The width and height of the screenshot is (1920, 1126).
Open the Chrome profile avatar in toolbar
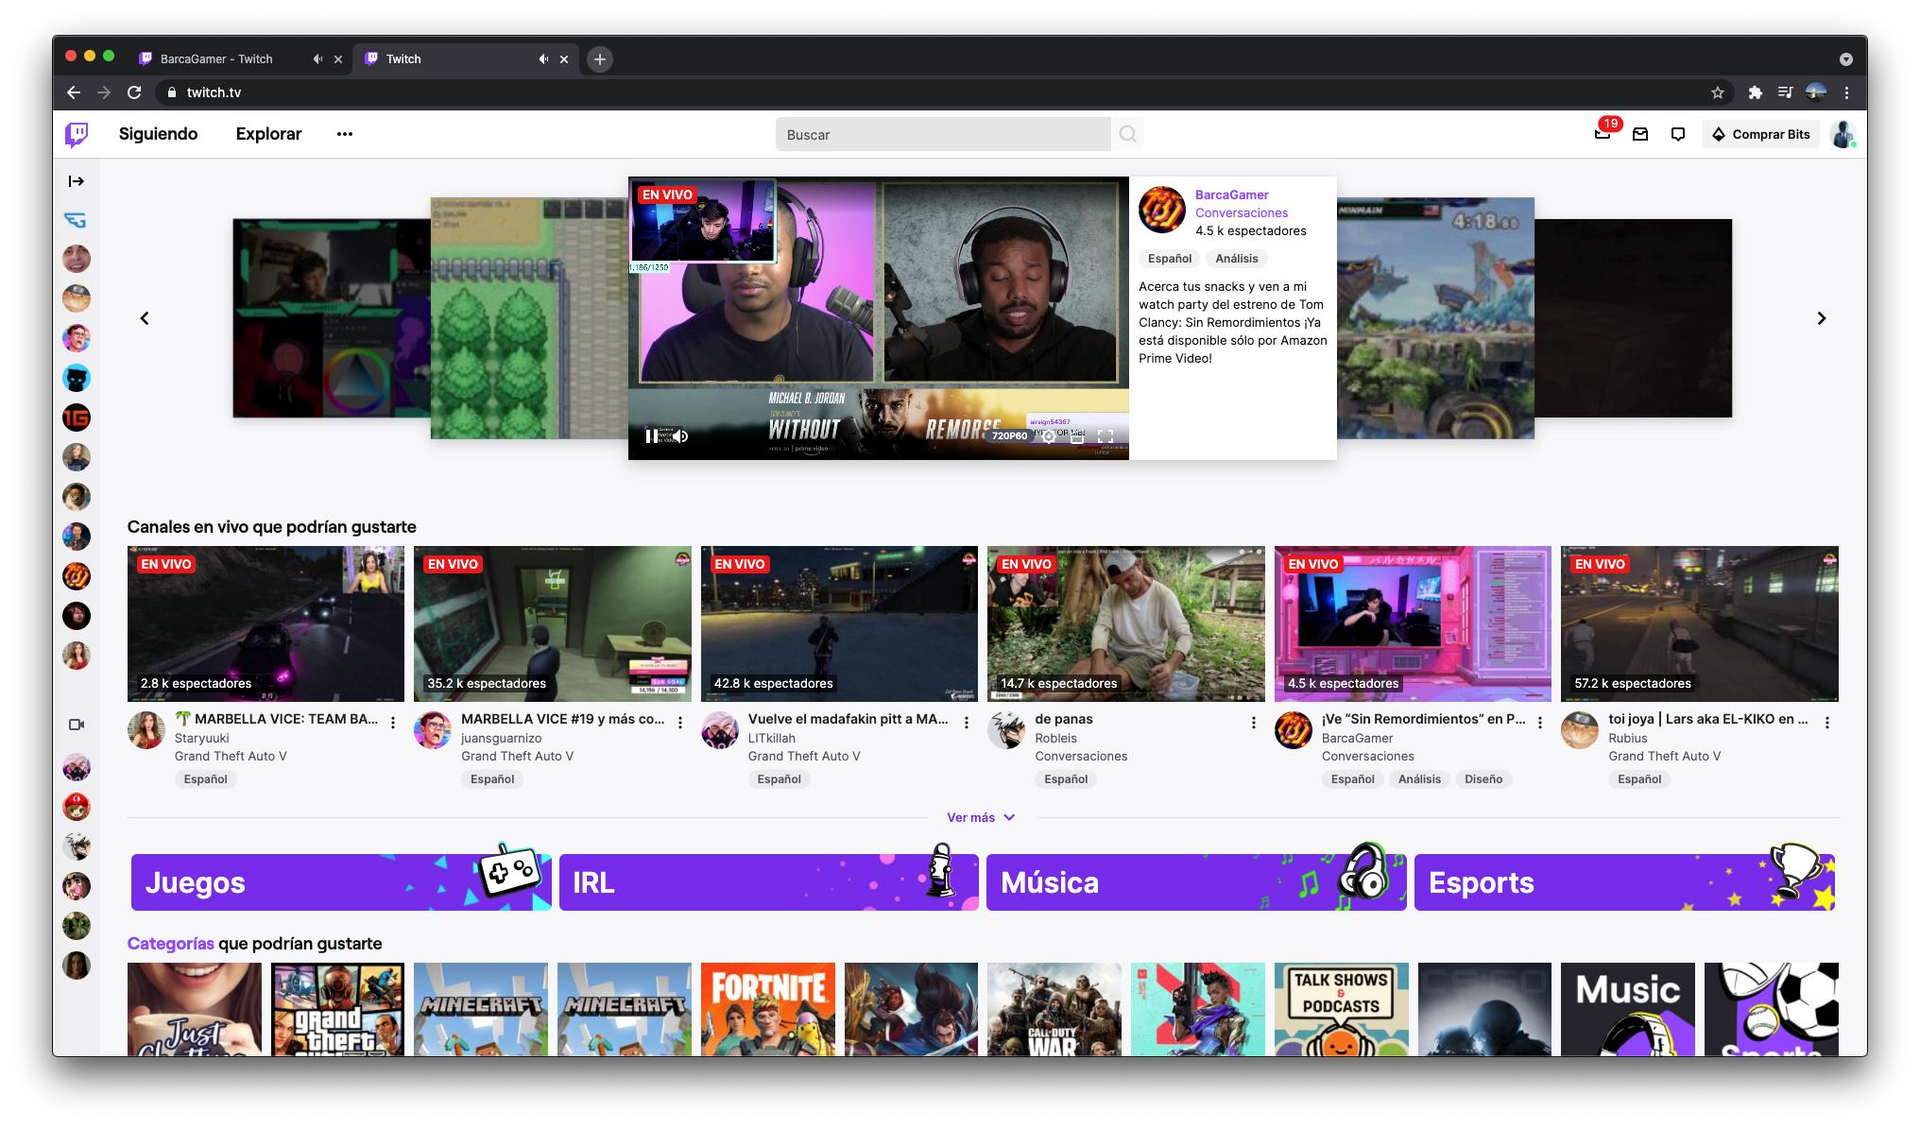click(1816, 92)
